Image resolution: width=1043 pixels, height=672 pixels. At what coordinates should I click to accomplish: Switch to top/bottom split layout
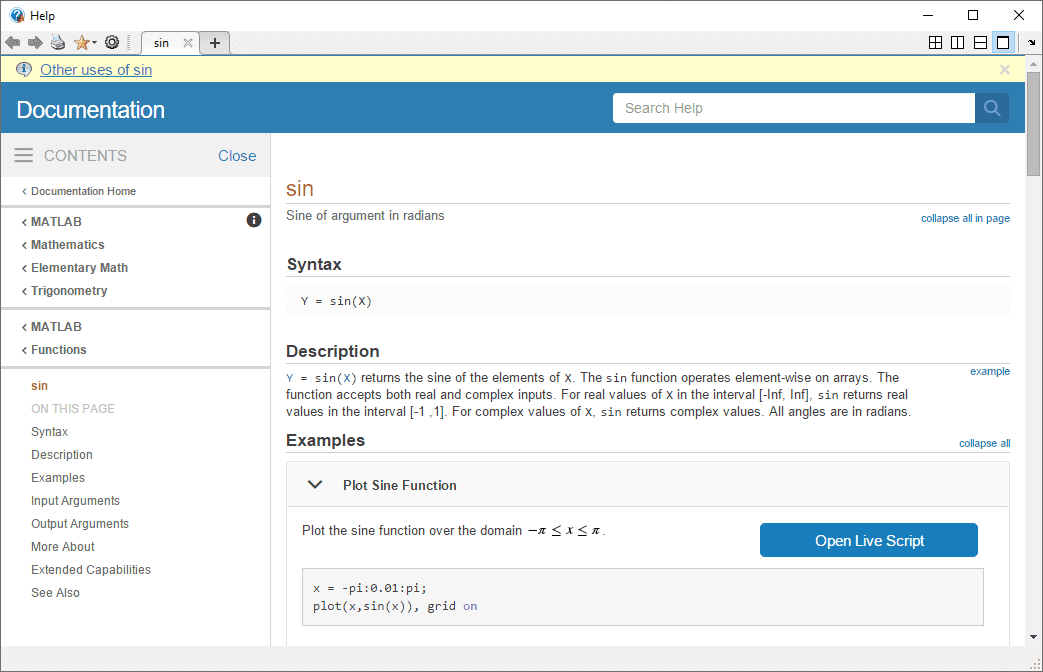click(980, 43)
